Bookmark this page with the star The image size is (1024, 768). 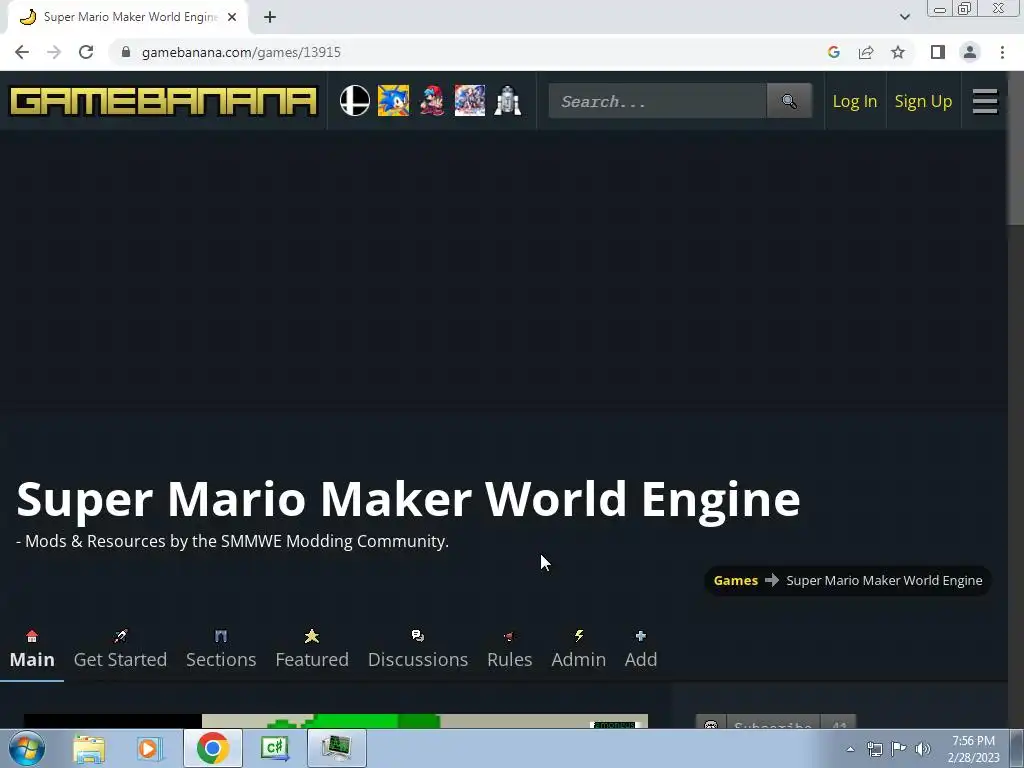898,52
